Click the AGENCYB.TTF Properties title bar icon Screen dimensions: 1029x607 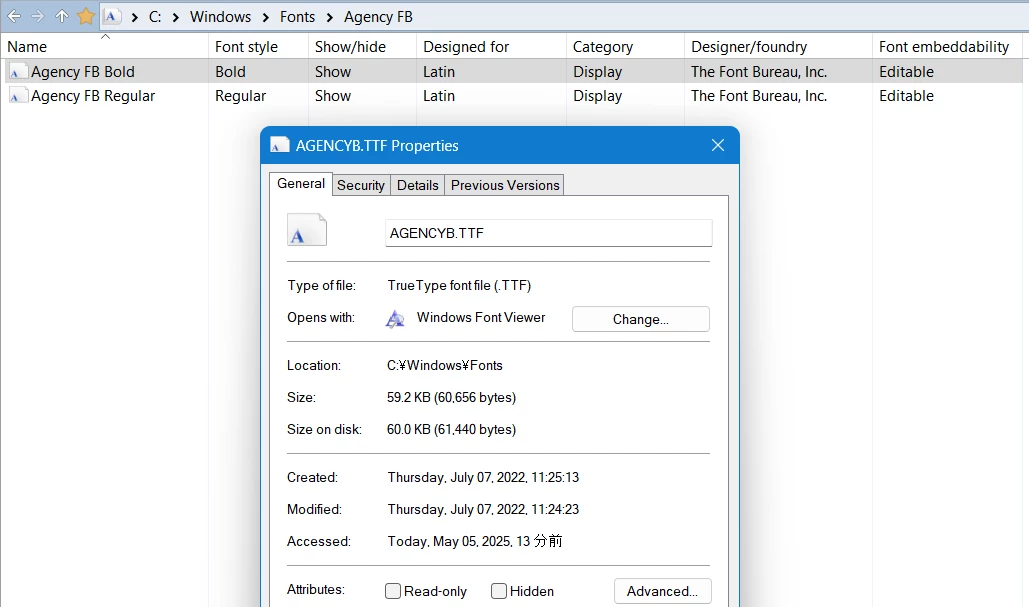pos(280,145)
